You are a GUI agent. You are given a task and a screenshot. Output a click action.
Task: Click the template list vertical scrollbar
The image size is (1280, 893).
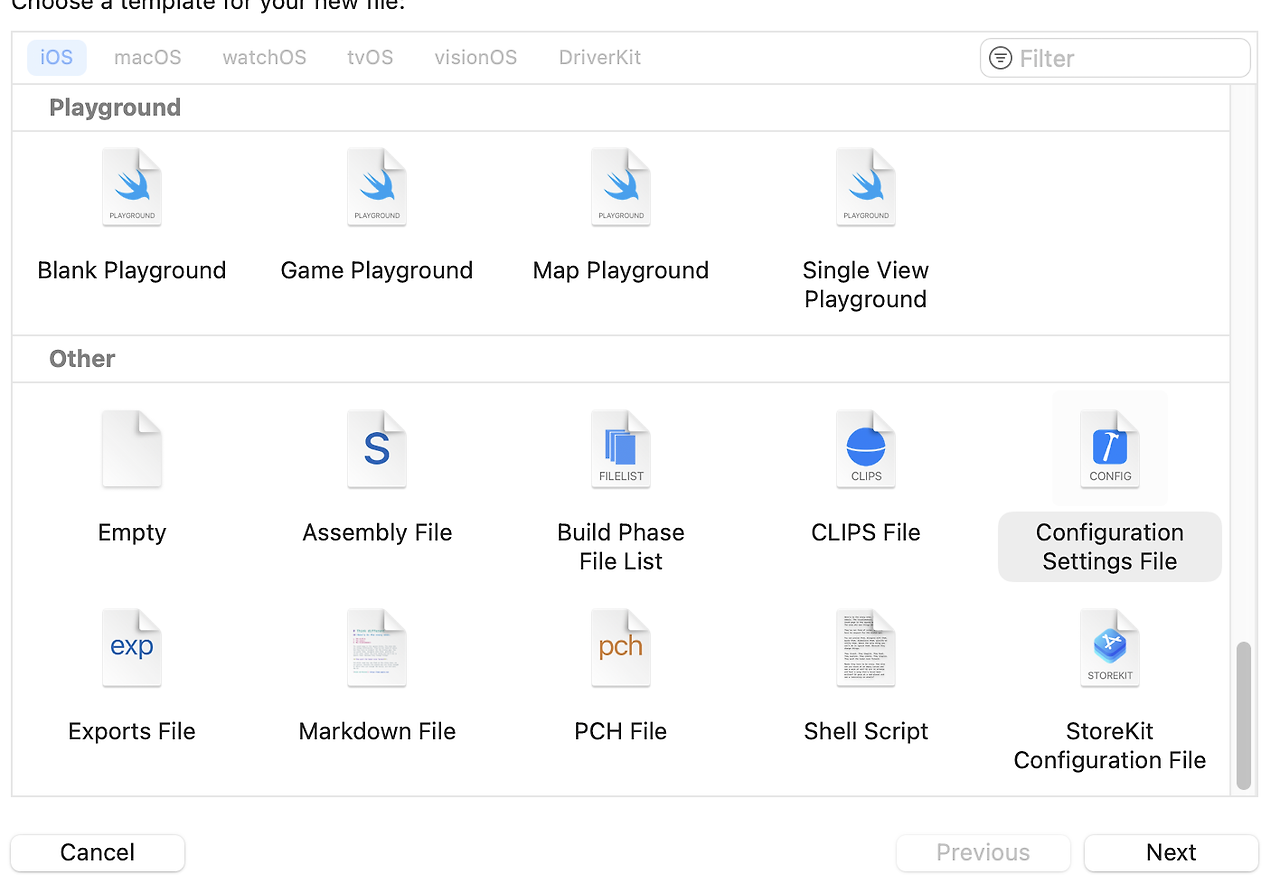point(1244,715)
